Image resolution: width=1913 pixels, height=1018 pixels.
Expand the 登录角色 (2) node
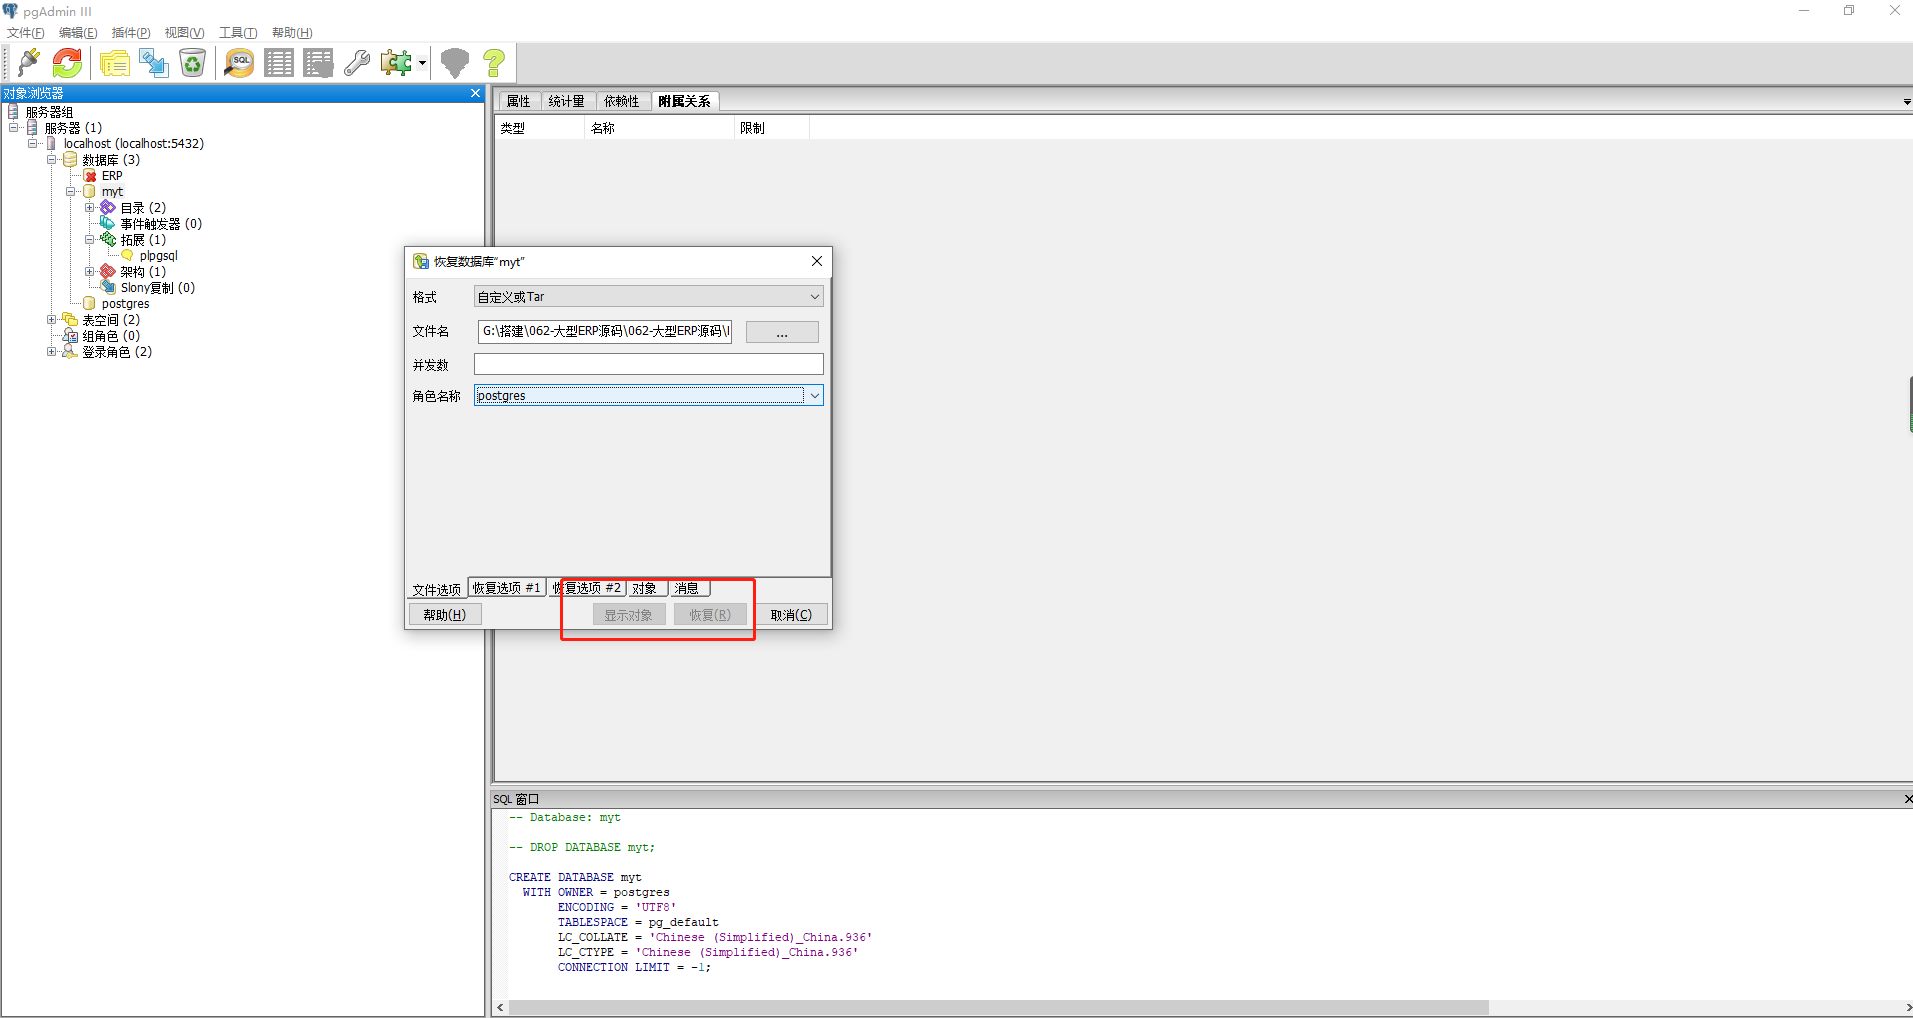coord(52,351)
